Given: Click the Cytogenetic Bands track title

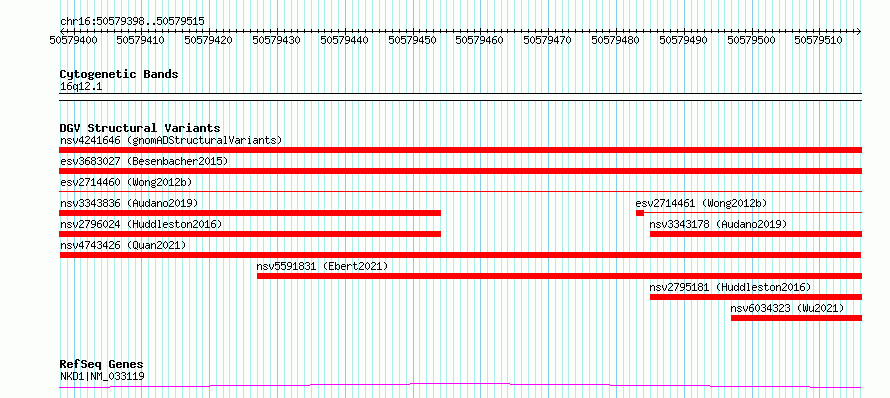Looking at the screenshot, I should (119, 74).
